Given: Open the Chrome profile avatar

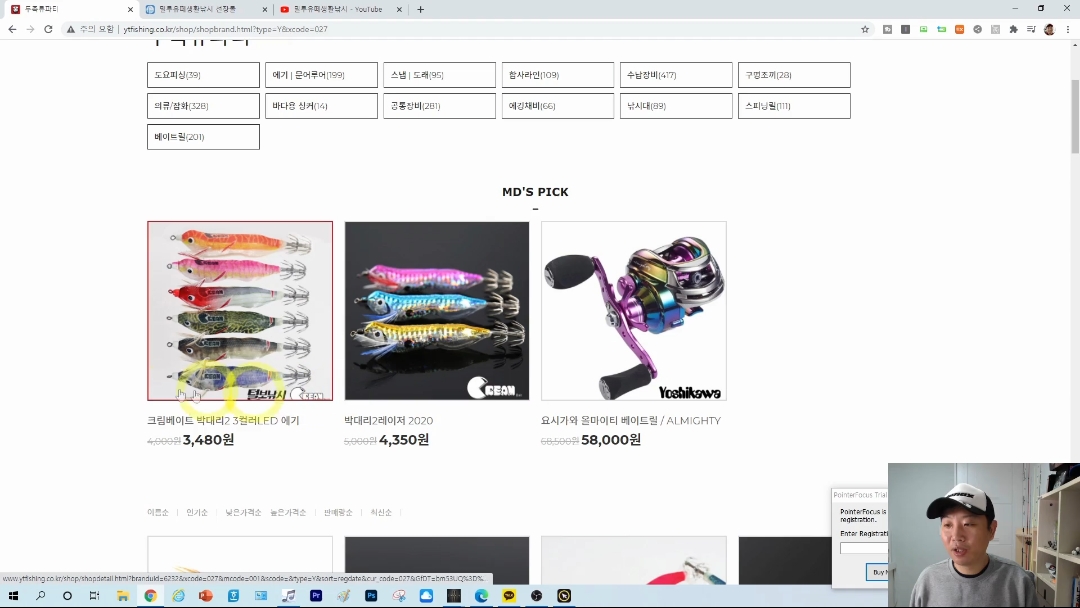Looking at the screenshot, I should [x=1049, y=29].
